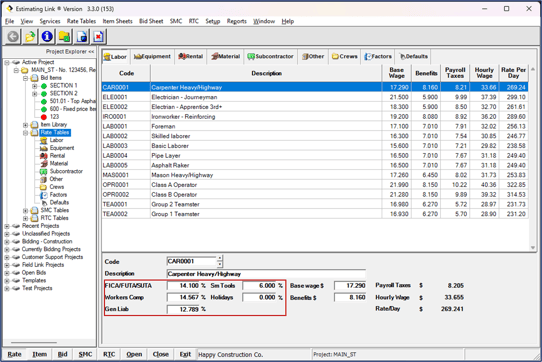This screenshot has height=362, width=542.
Task: Expand the Templates node
Action: point(7,281)
